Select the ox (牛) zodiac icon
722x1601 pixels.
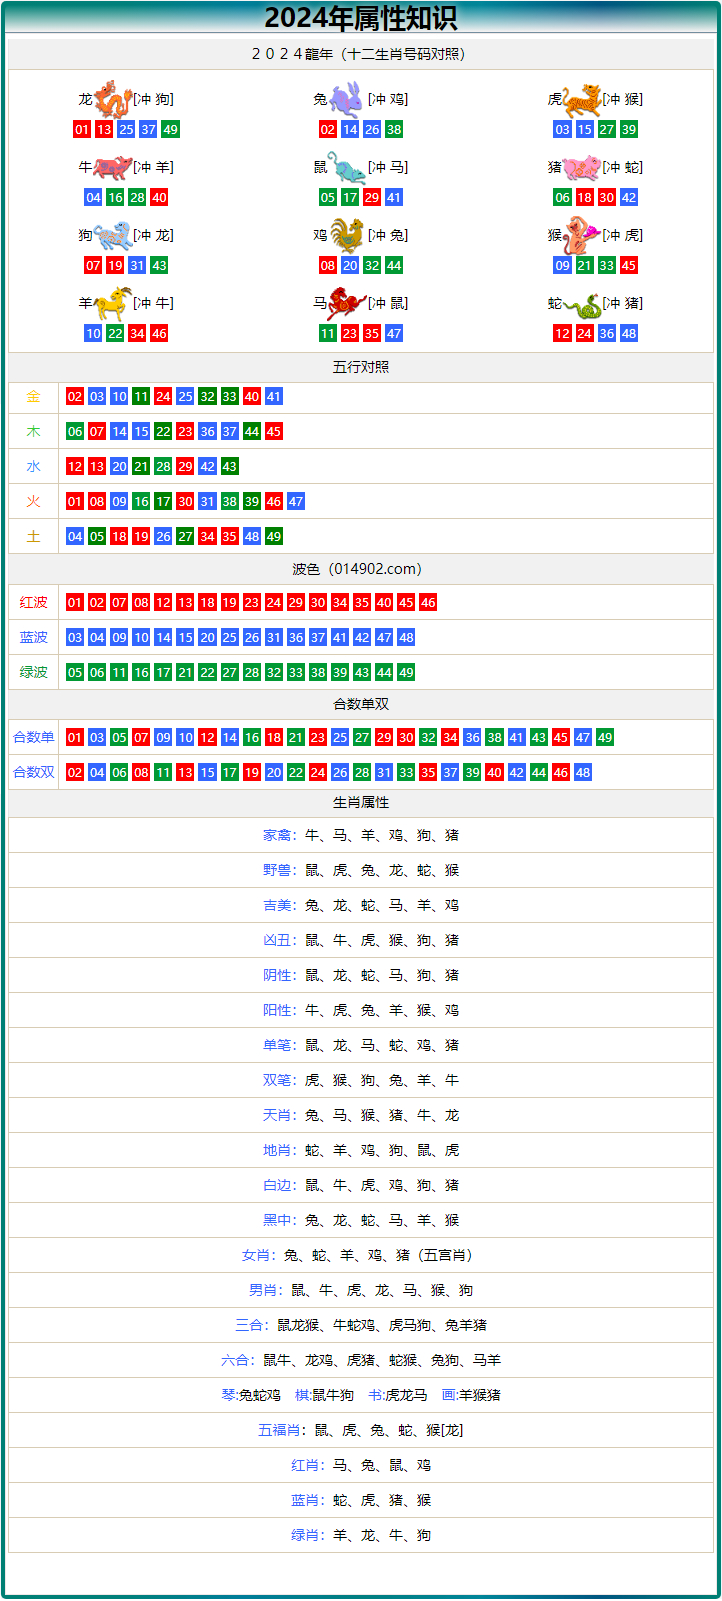113,167
